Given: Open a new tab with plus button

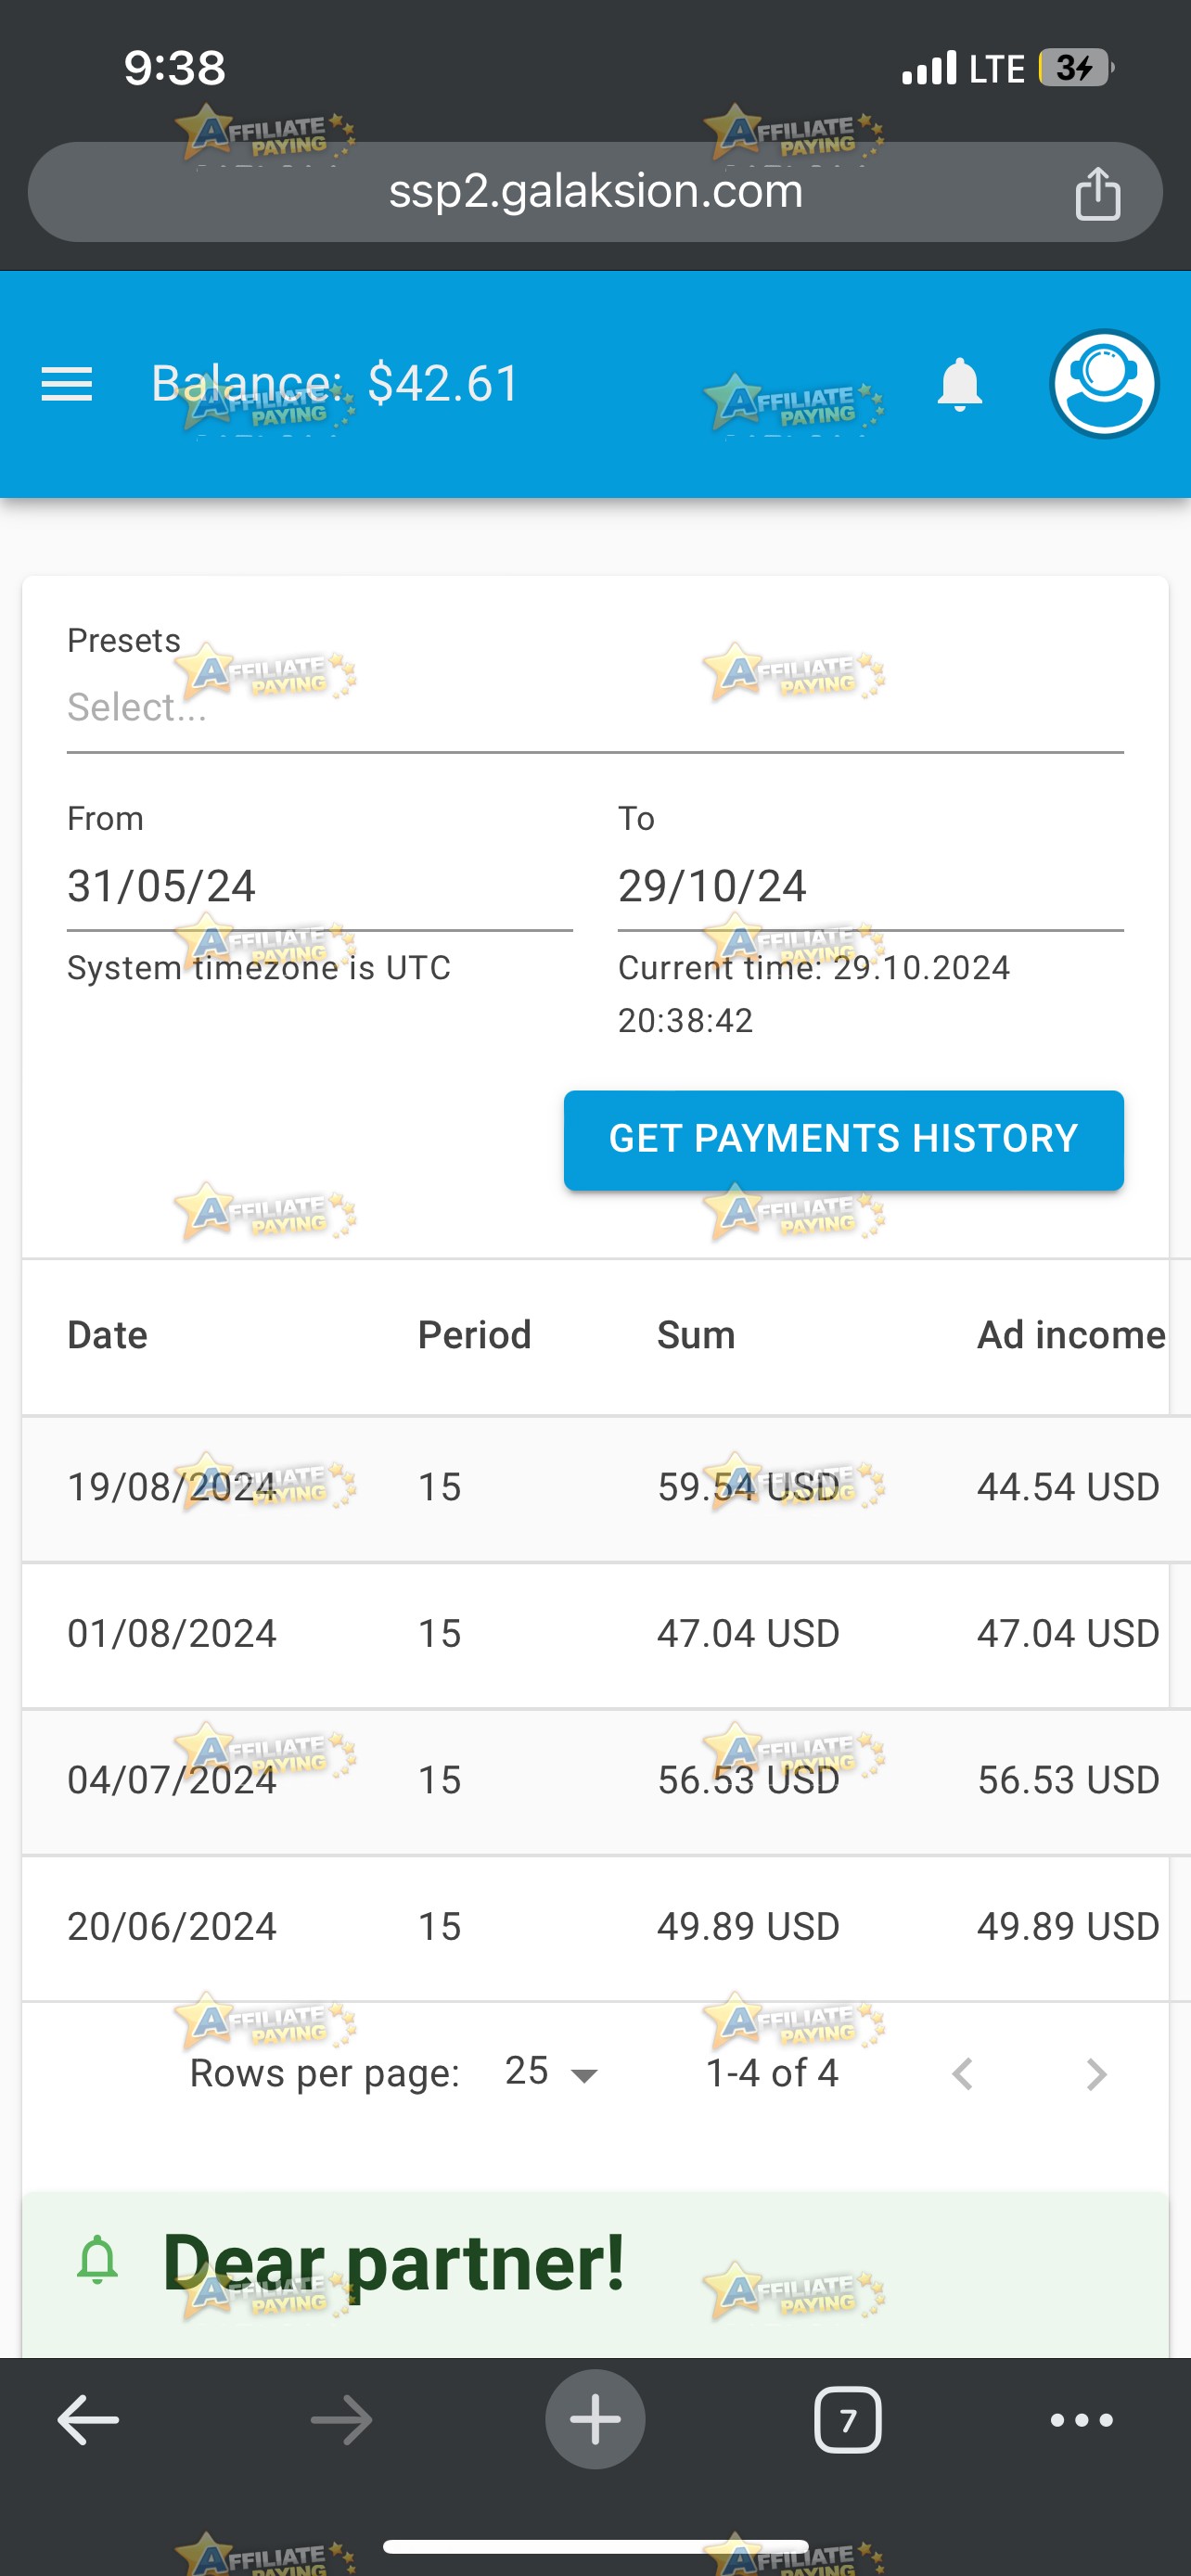Looking at the screenshot, I should 595,2419.
